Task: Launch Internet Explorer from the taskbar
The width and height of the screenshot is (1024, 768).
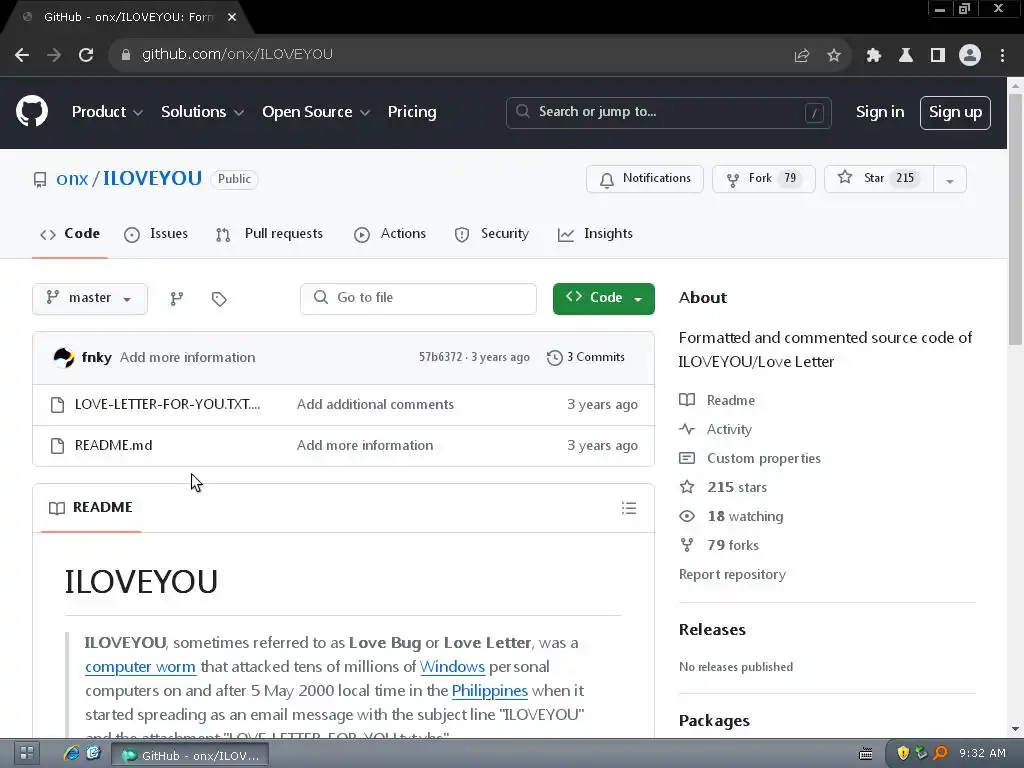Action: [x=71, y=753]
